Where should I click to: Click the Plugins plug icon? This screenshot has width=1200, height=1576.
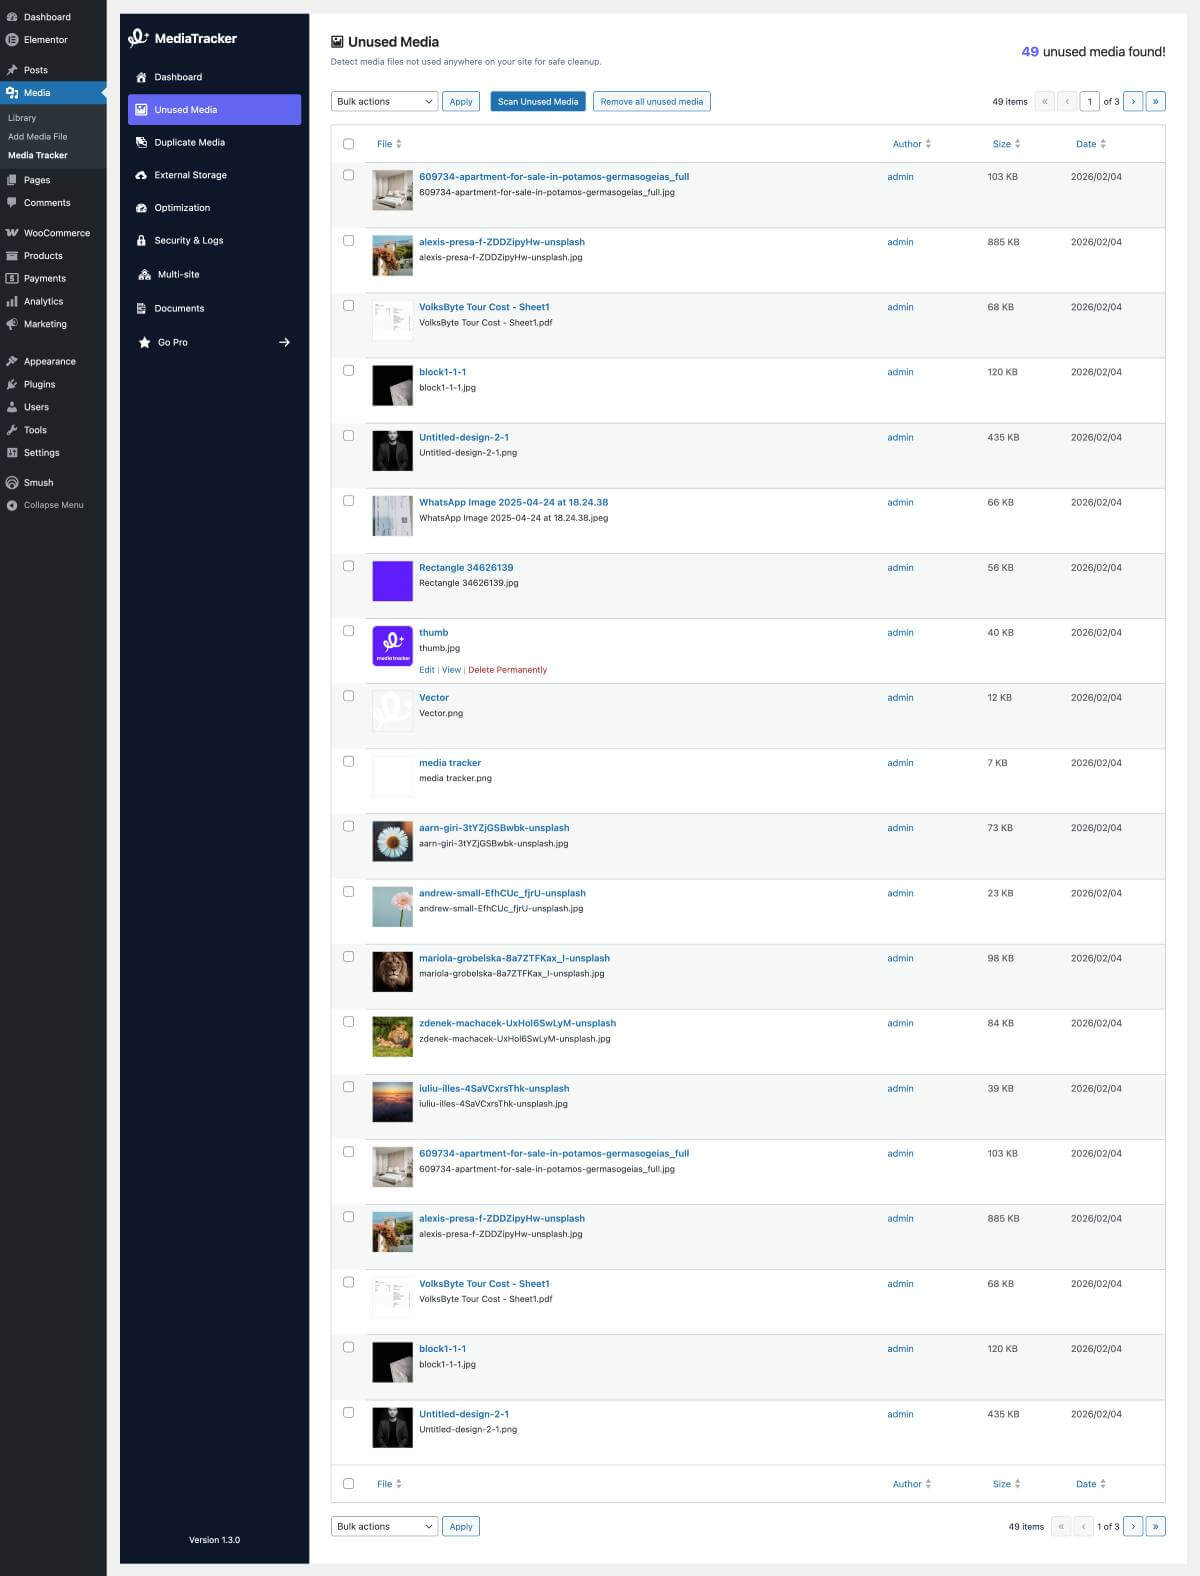pyautogui.click(x=12, y=384)
